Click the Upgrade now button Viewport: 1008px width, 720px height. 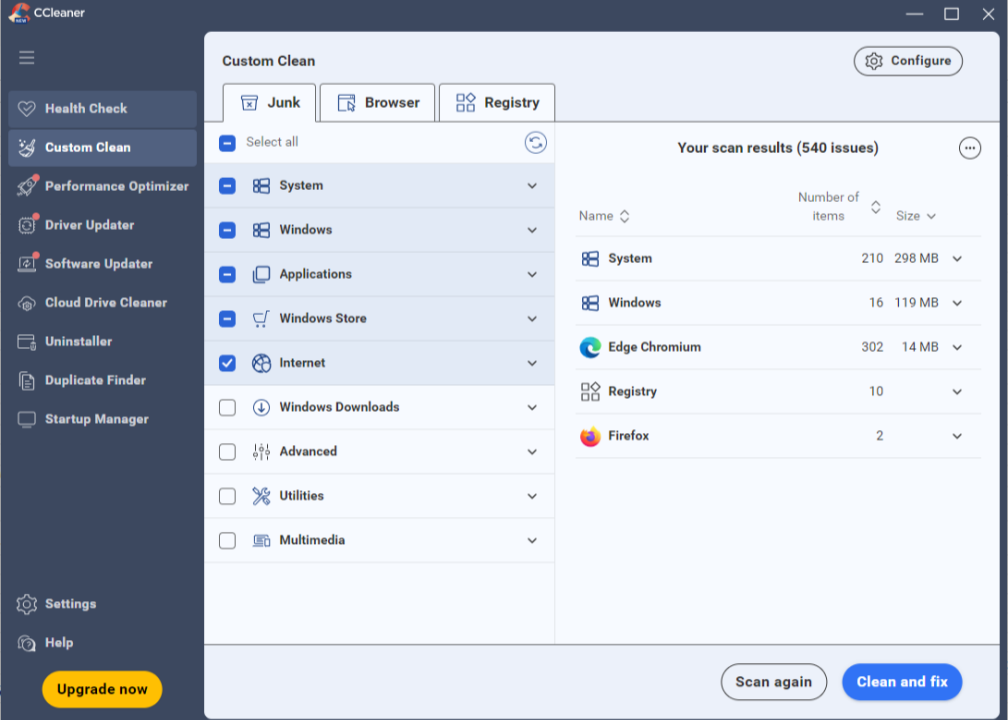102,689
